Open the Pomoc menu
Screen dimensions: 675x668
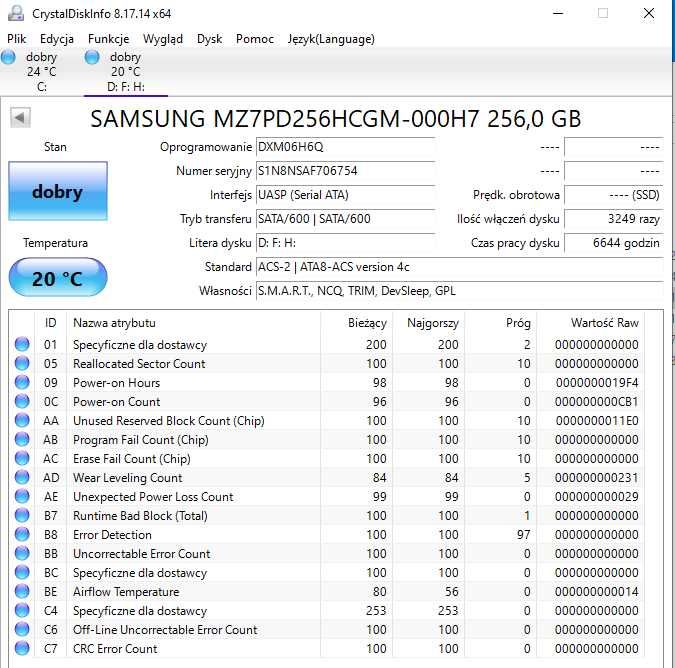click(x=255, y=39)
